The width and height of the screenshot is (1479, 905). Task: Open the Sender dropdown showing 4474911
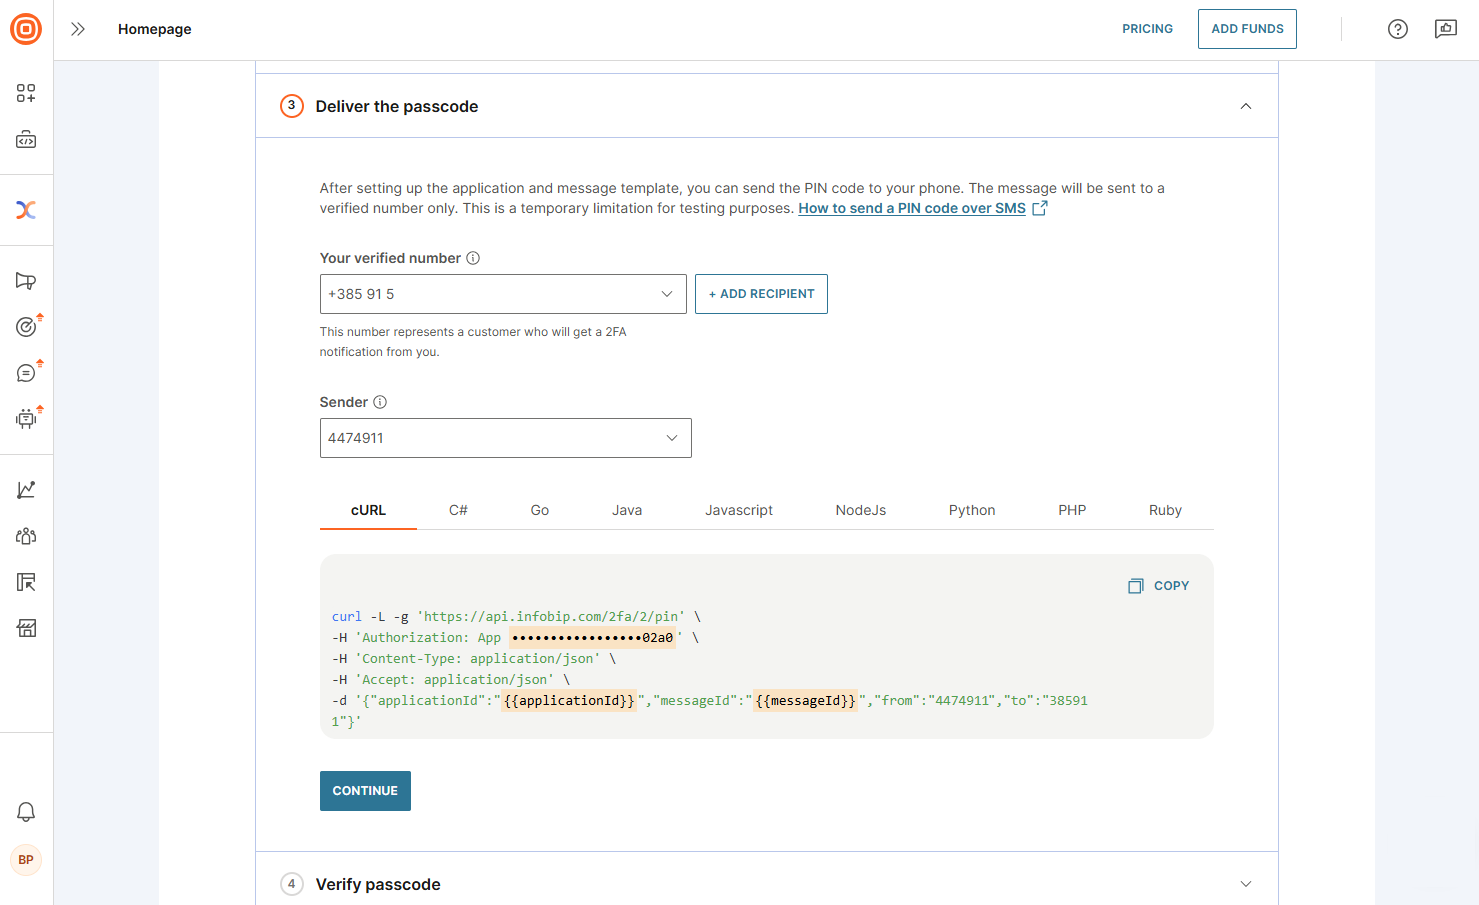tap(506, 438)
